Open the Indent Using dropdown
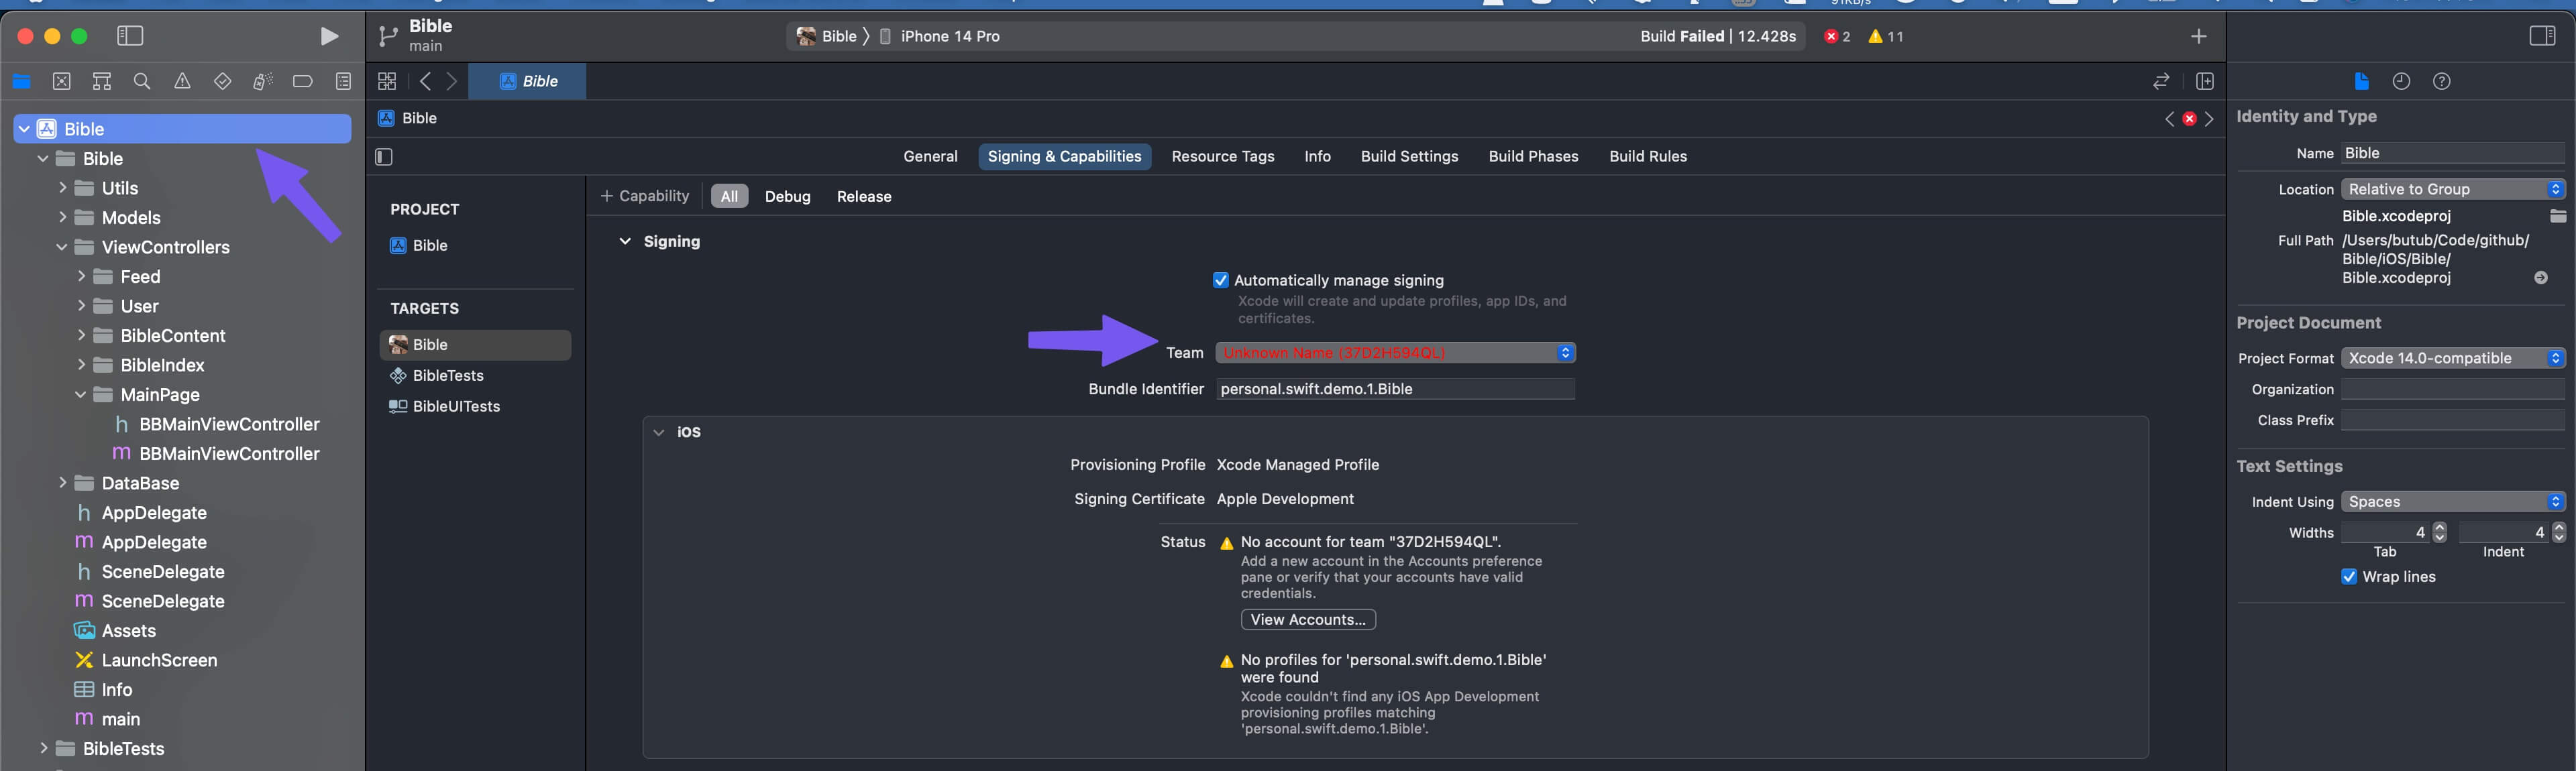The width and height of the screenshot is (2576, 771). coord(2453,502)
